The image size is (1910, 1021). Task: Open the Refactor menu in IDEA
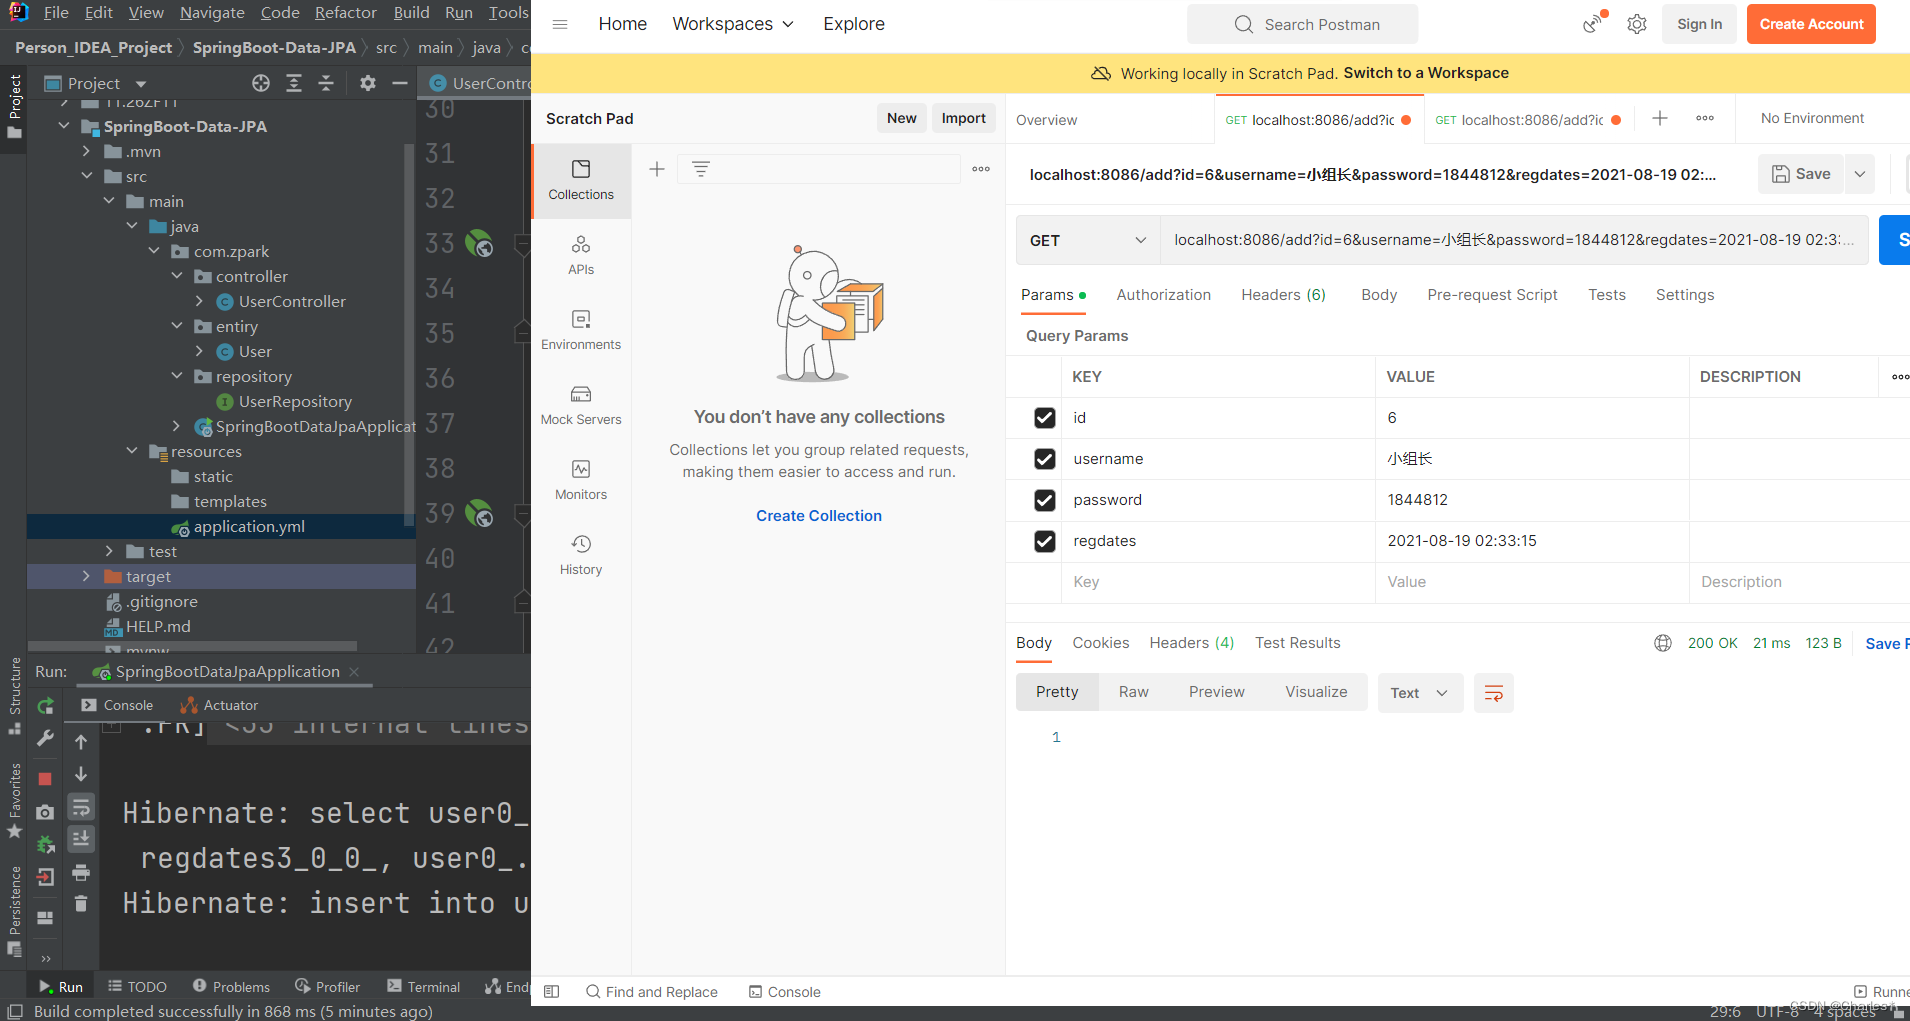(x=345, y=12)
